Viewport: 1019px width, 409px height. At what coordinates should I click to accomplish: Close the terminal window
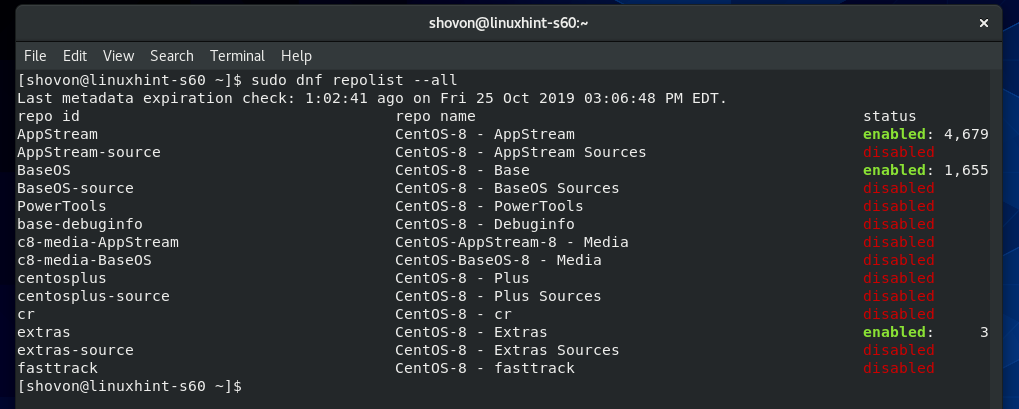[x=984, y=20]
